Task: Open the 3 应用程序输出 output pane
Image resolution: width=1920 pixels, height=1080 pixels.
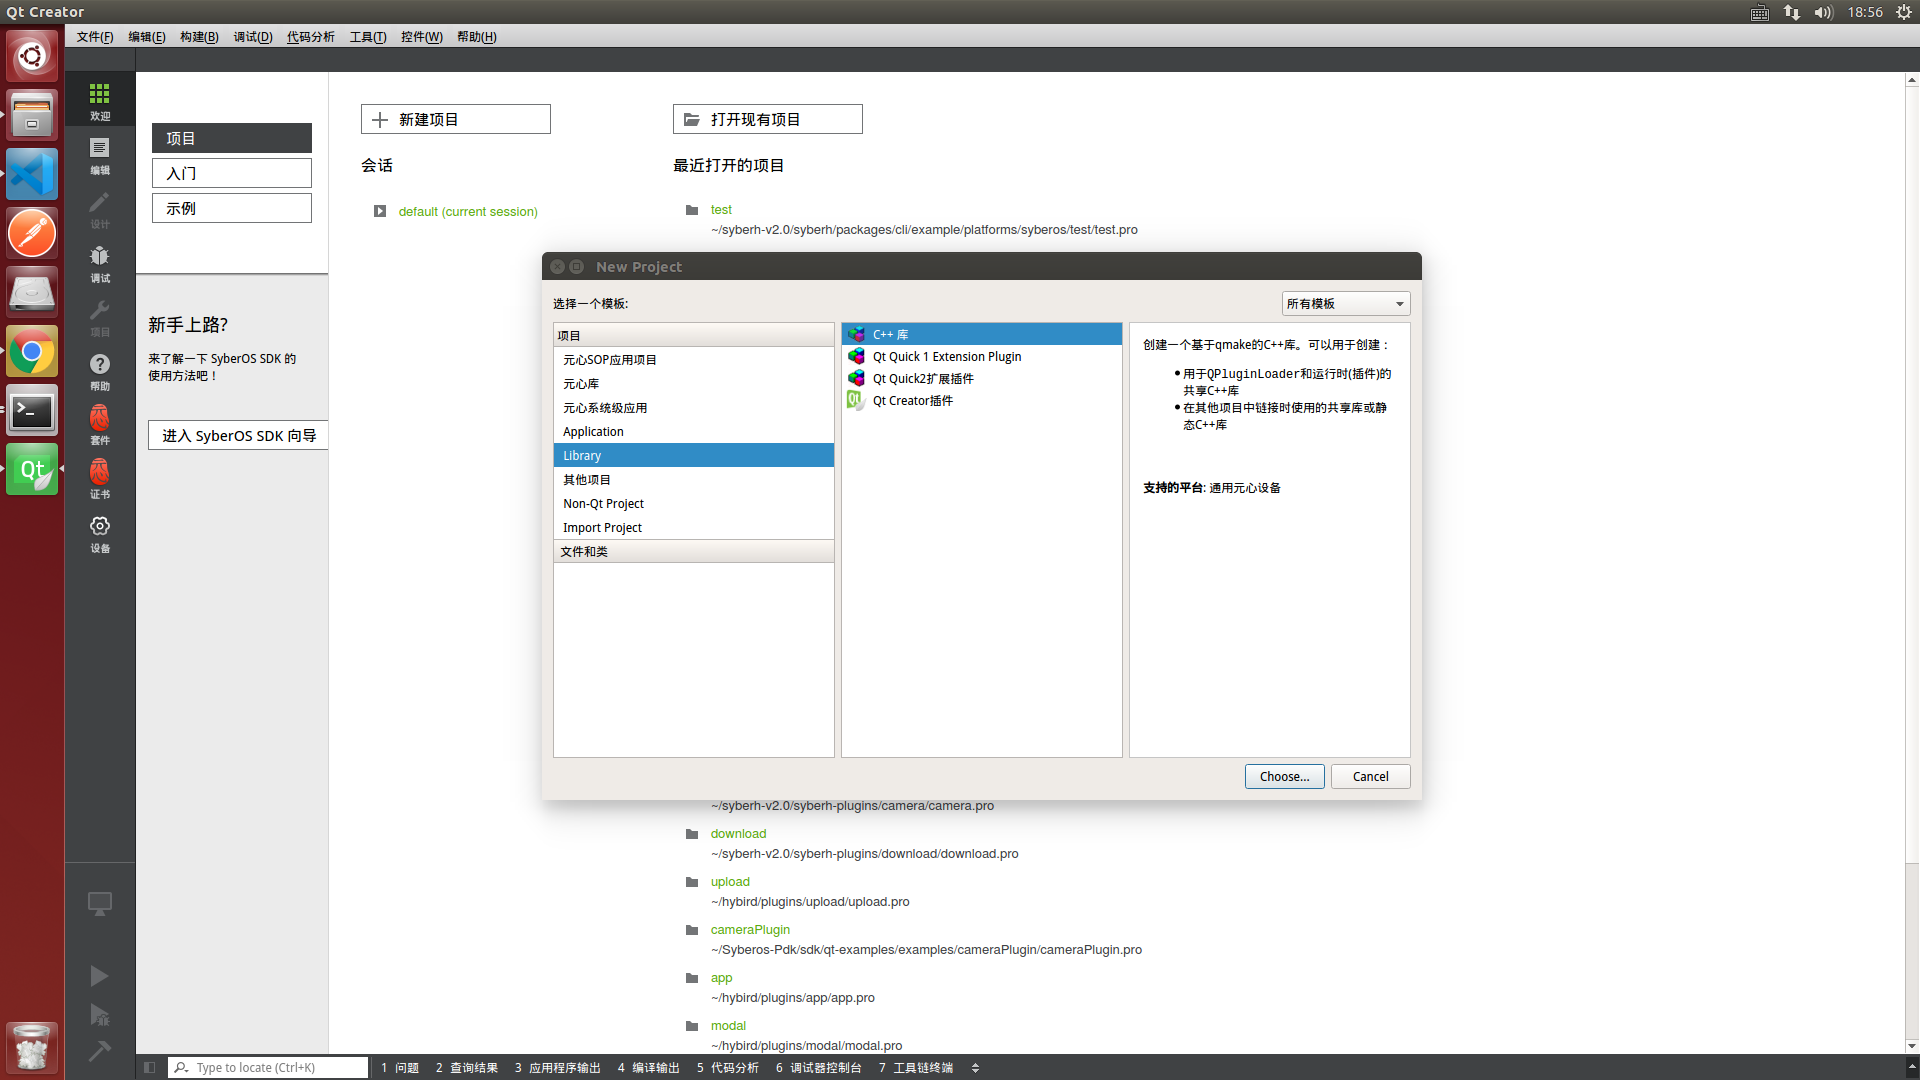Action: coord(558,1067)
